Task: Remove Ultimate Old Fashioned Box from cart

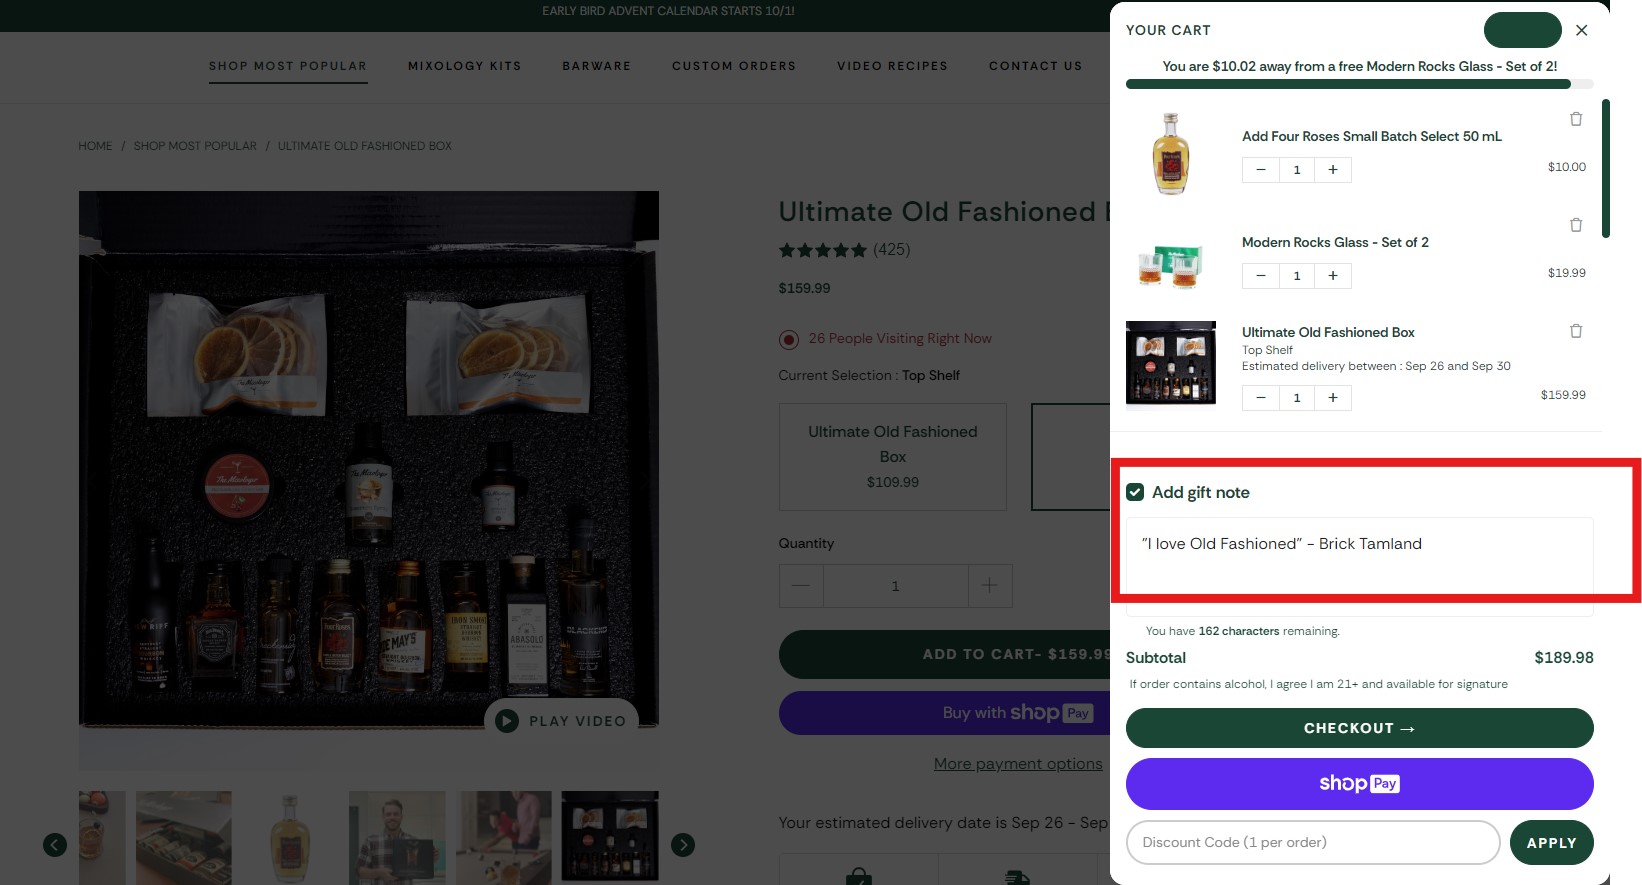Action: click(1576, 331)
